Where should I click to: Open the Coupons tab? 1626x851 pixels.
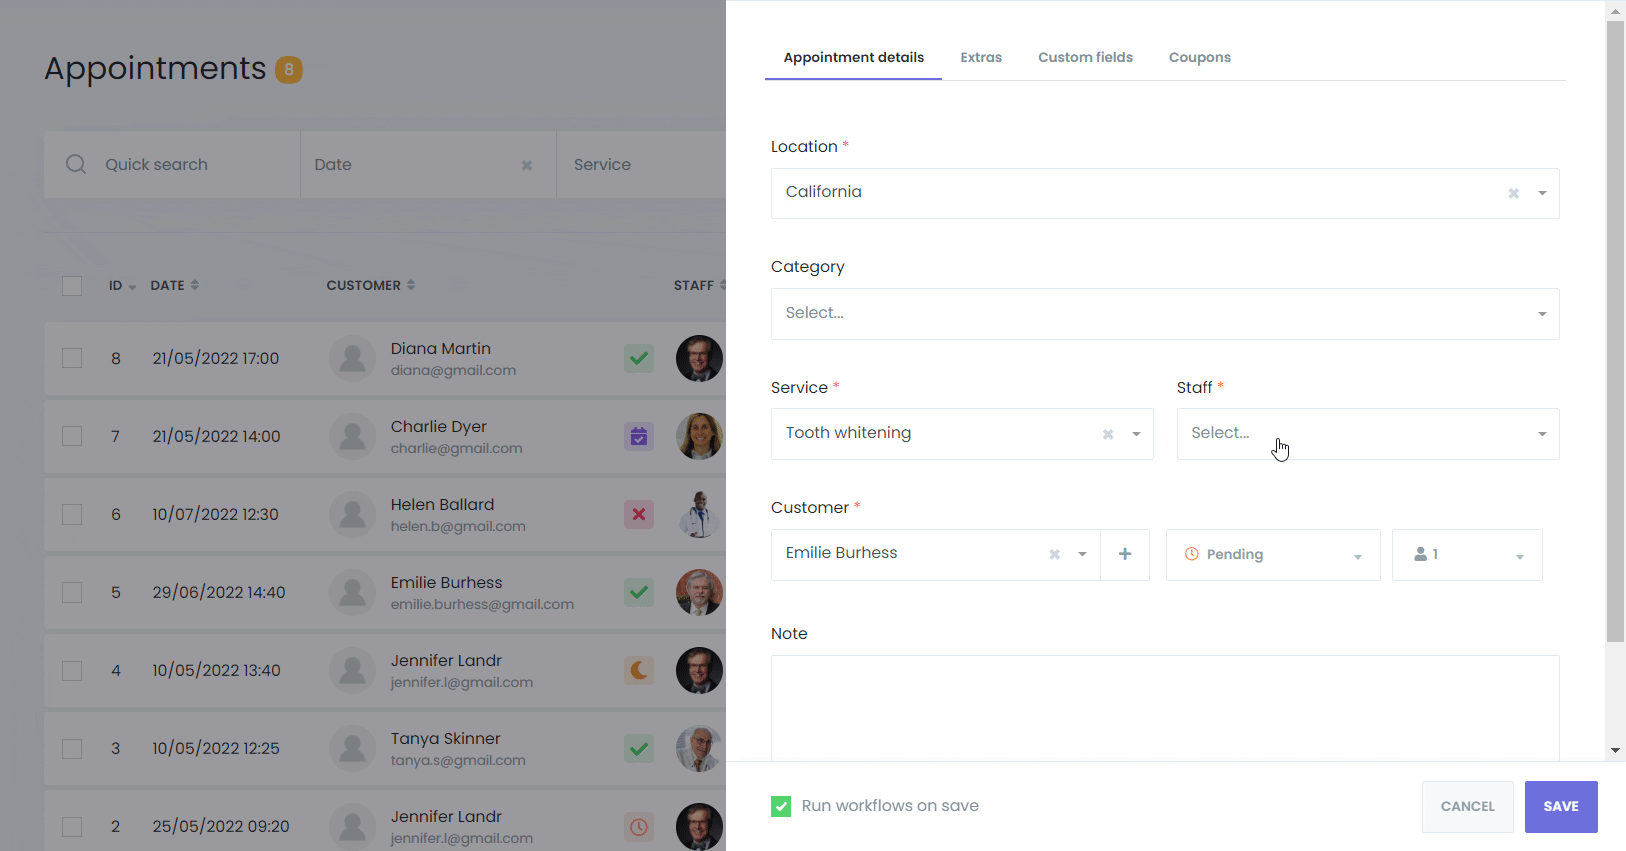point(1199,57)
